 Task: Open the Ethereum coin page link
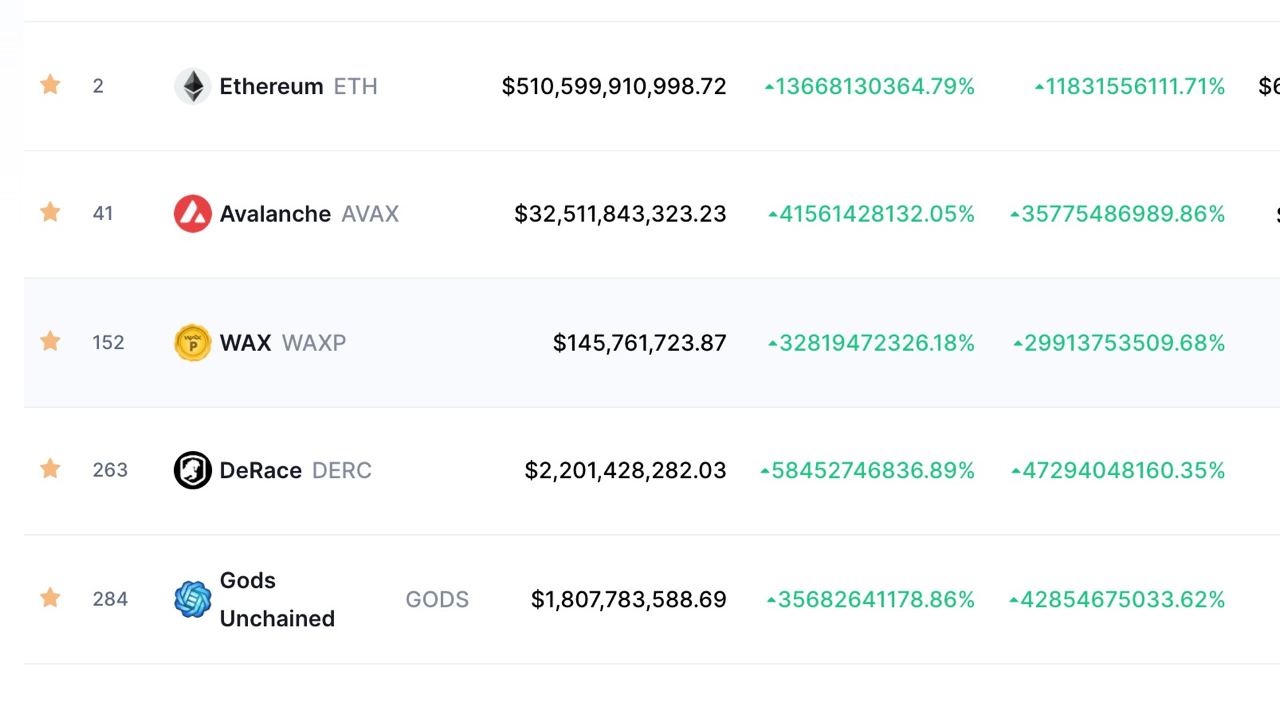click(x=271, y=86)
